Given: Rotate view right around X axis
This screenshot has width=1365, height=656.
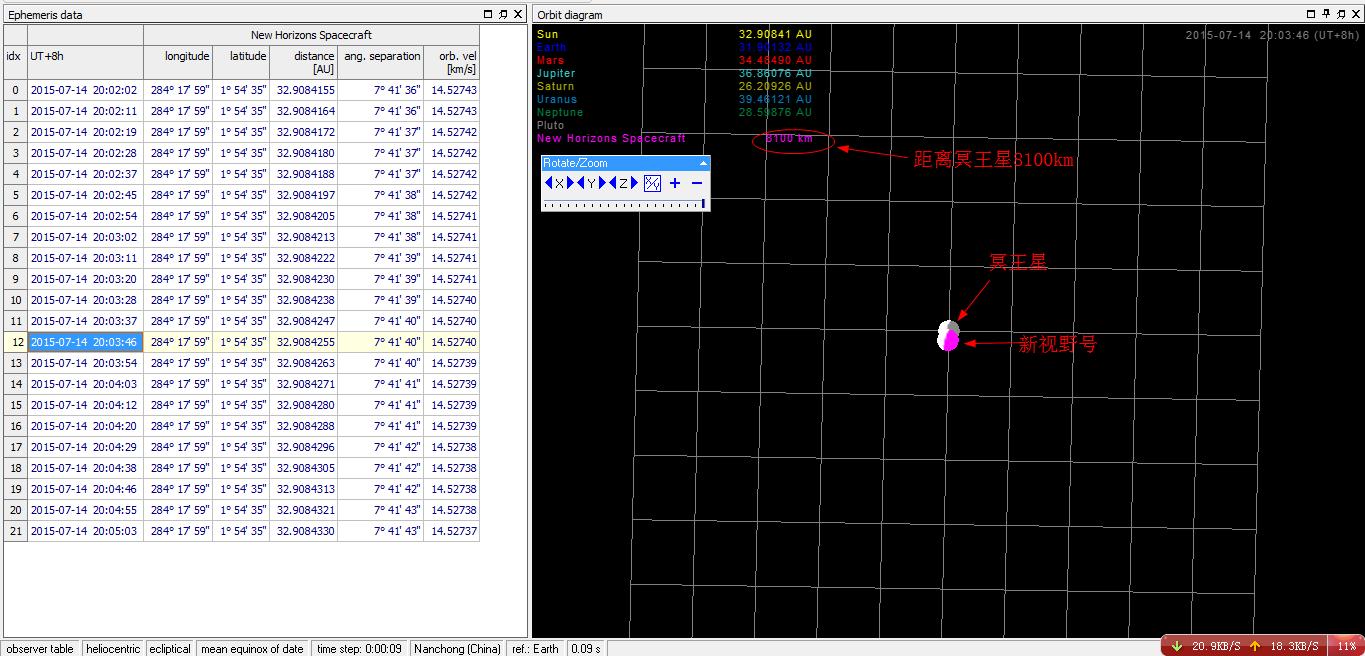Looking at the screenshot, I should [571, 183].
